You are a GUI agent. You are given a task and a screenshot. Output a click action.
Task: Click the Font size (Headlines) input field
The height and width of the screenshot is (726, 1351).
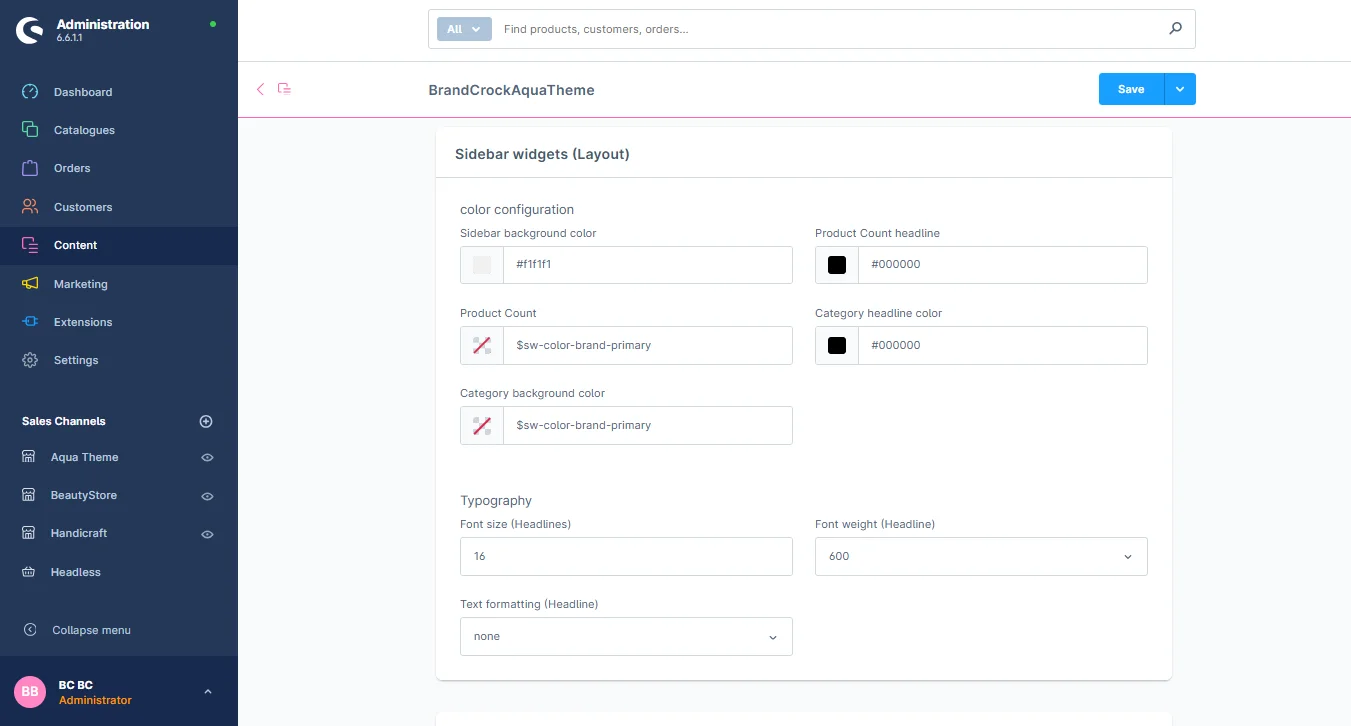tap(626, 556)
